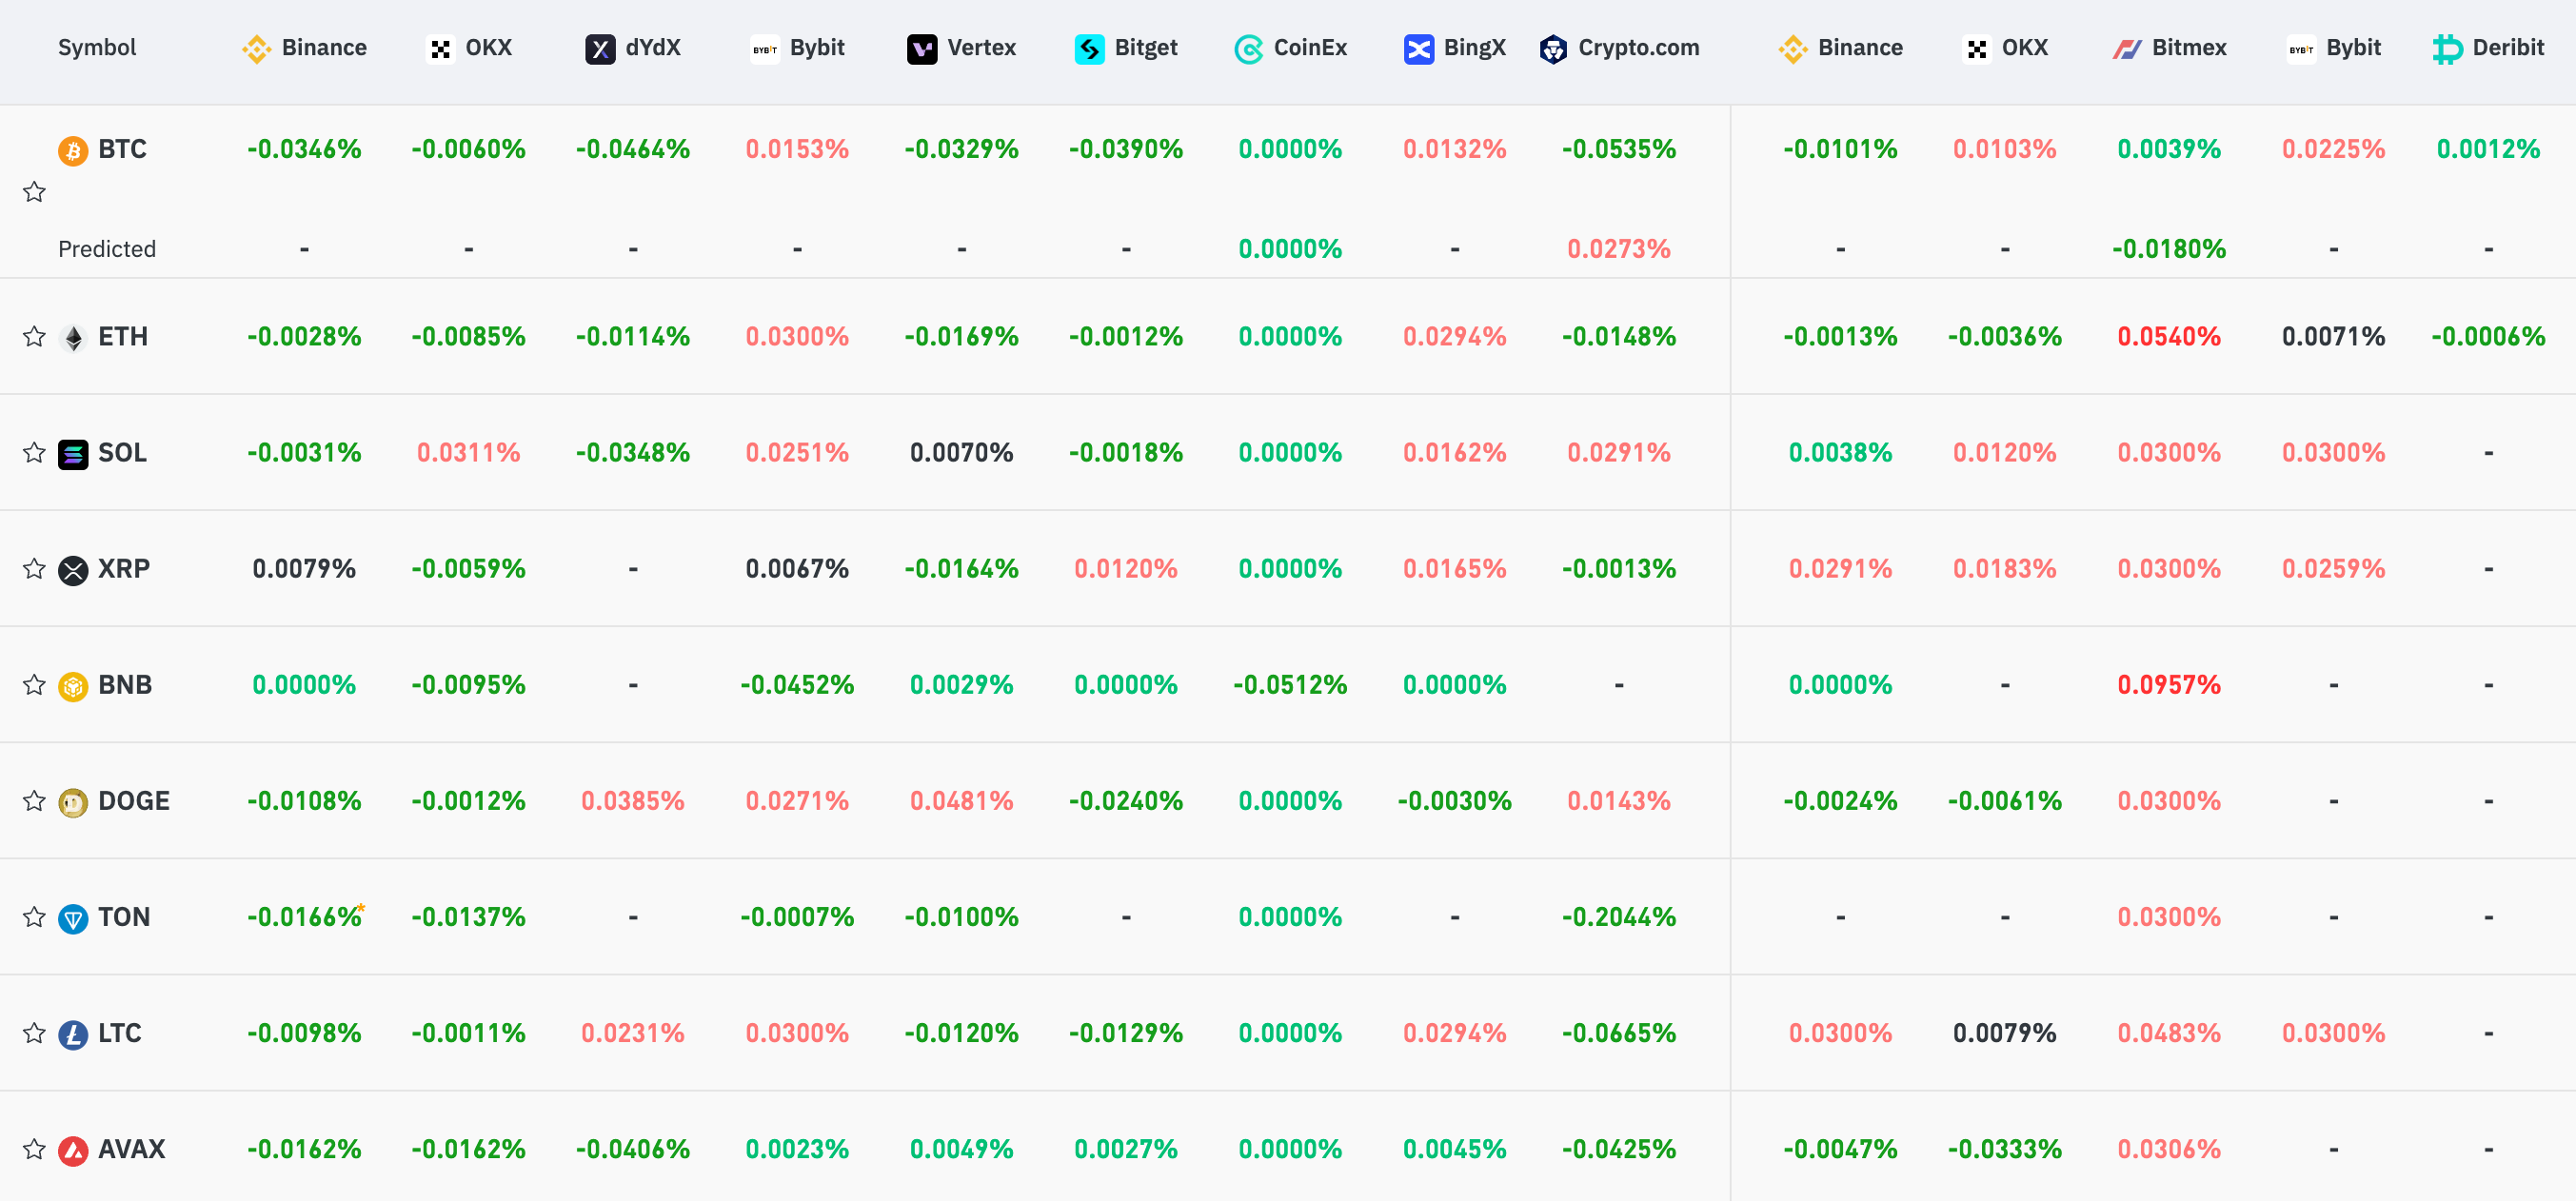The height and width of the screenshot is (1201, 2576).
Task: Open the BNB symbol link
Action: (x=125, y=685)
